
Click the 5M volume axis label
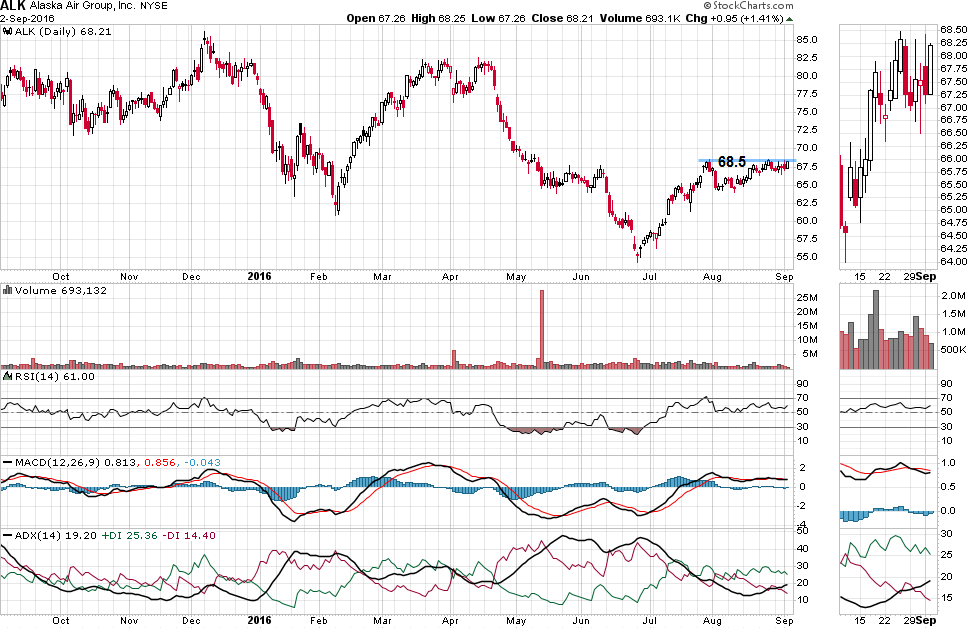810,353
